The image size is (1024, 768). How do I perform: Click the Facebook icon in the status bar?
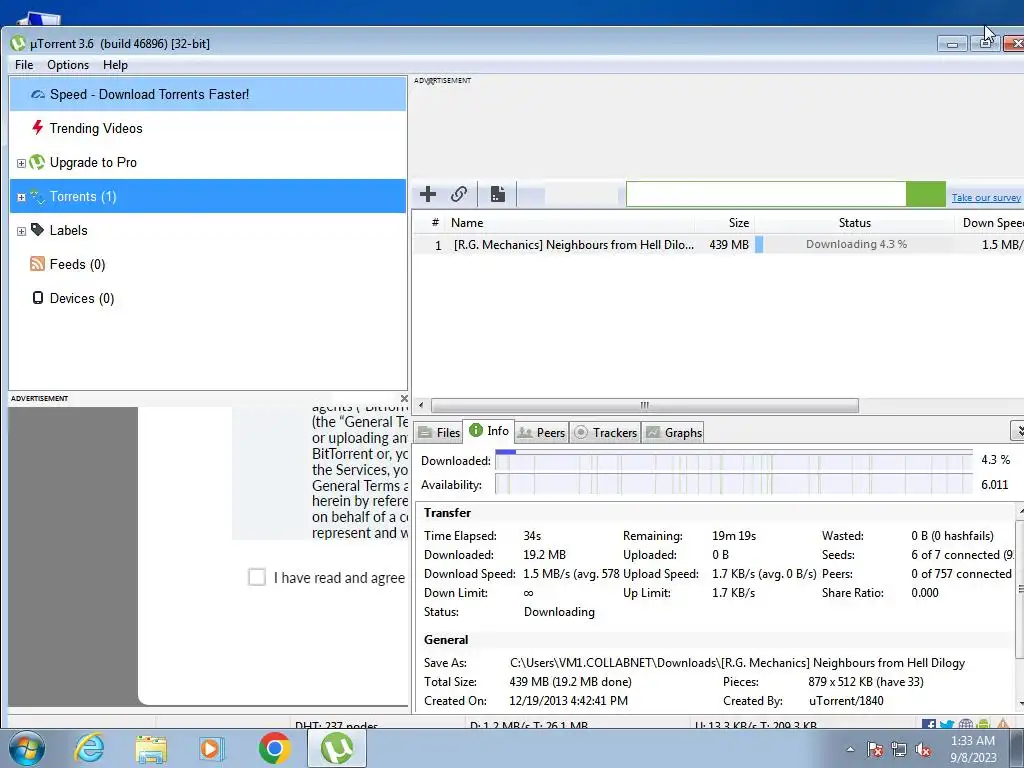click(929, 724)
